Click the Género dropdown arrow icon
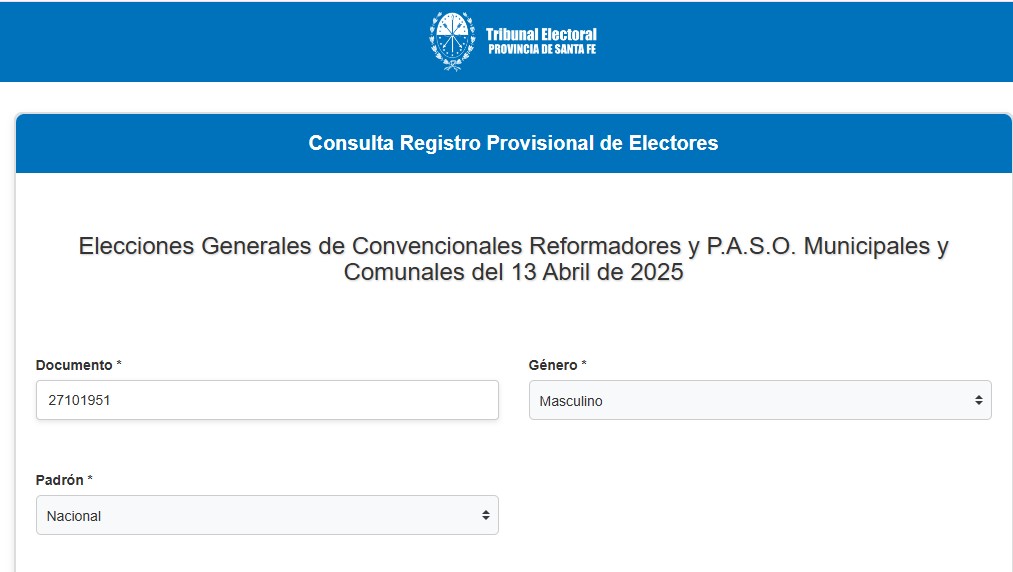 click(978, 400)
